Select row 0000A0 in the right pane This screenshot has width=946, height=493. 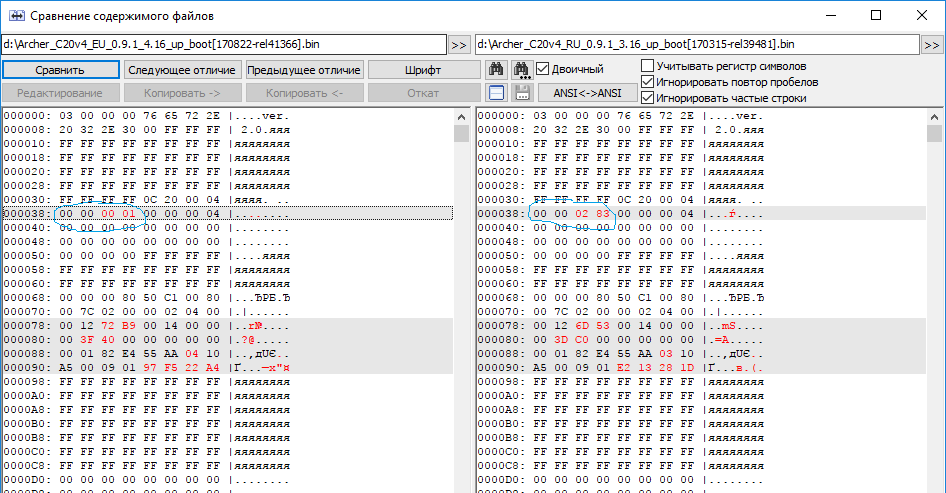coord(701,396)
